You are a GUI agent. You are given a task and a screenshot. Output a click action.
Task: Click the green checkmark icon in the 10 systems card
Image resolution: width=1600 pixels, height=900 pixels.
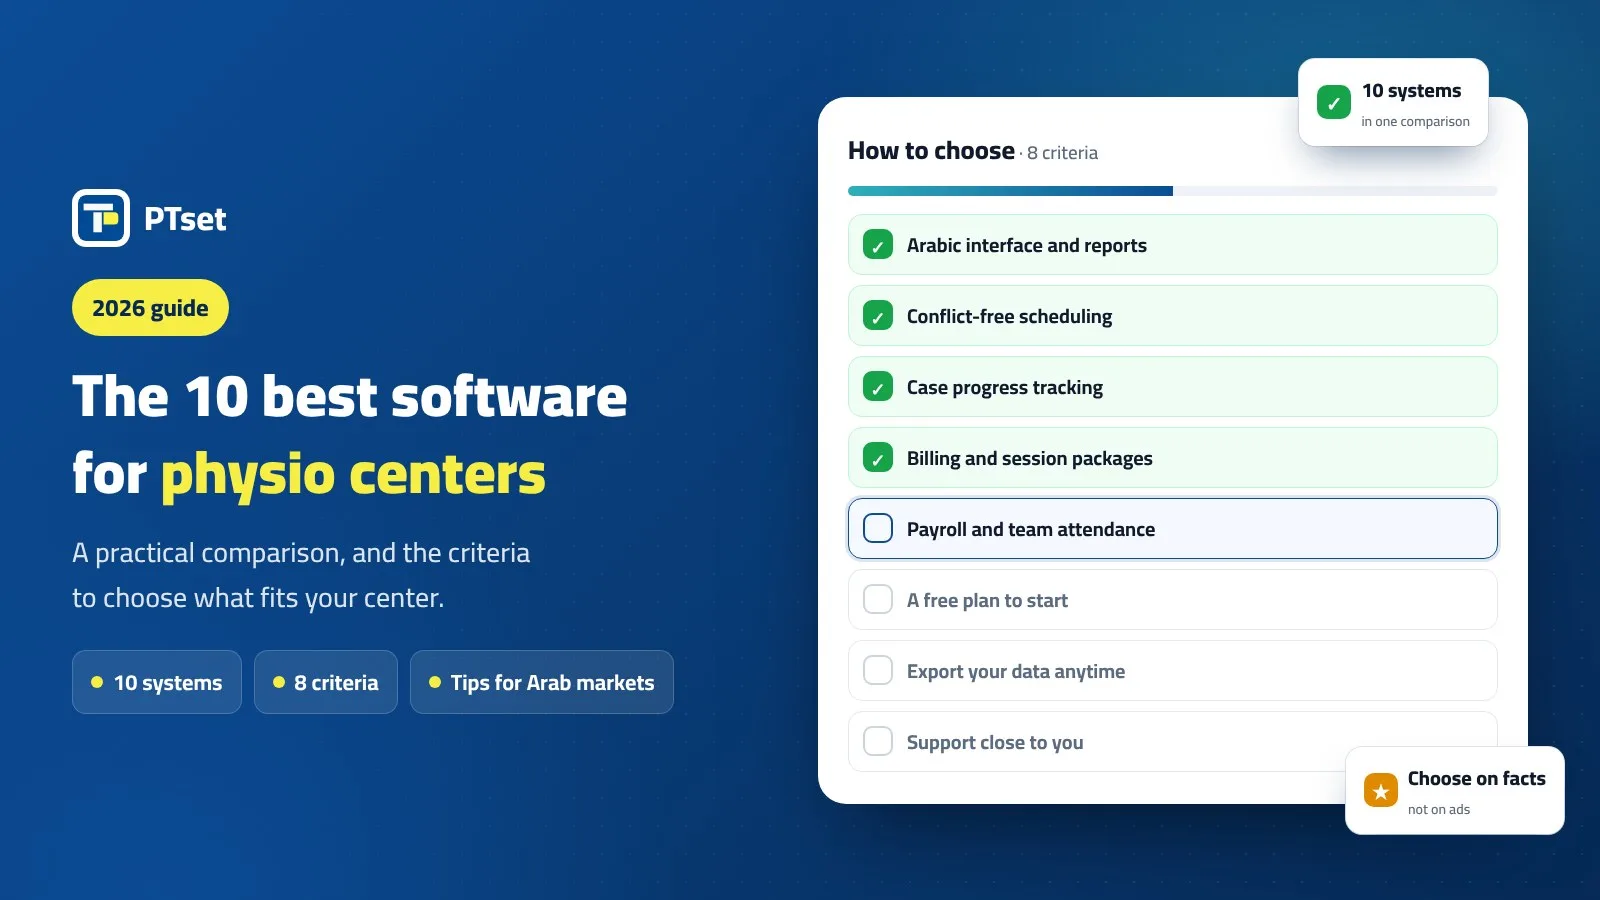1334,102
